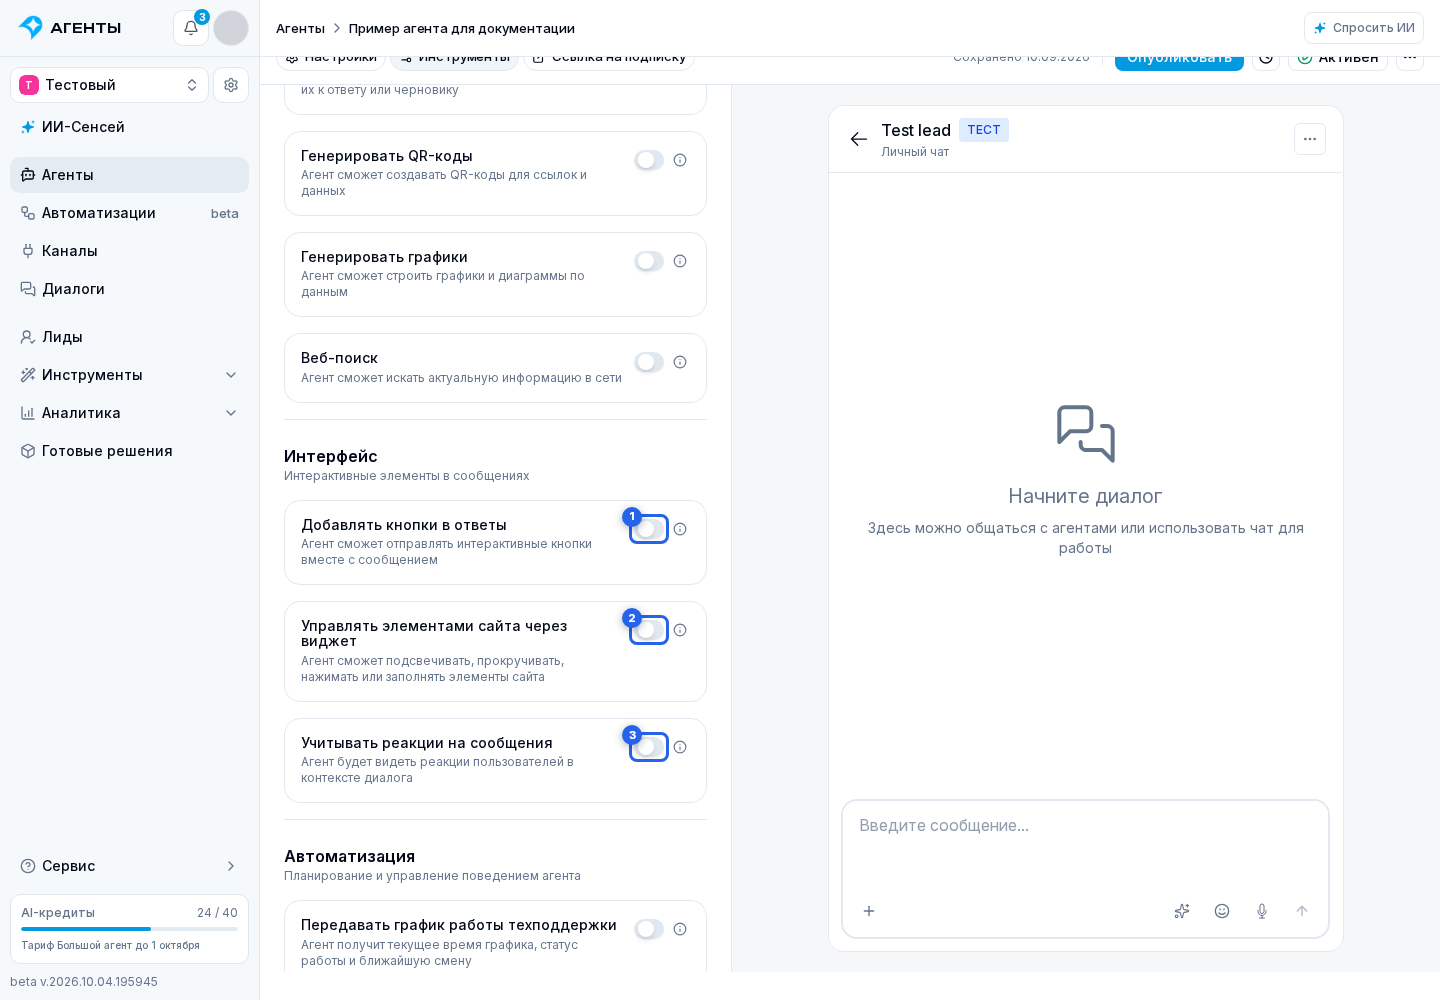Click Агенты breadcrumb link

[x=300, y=28]
